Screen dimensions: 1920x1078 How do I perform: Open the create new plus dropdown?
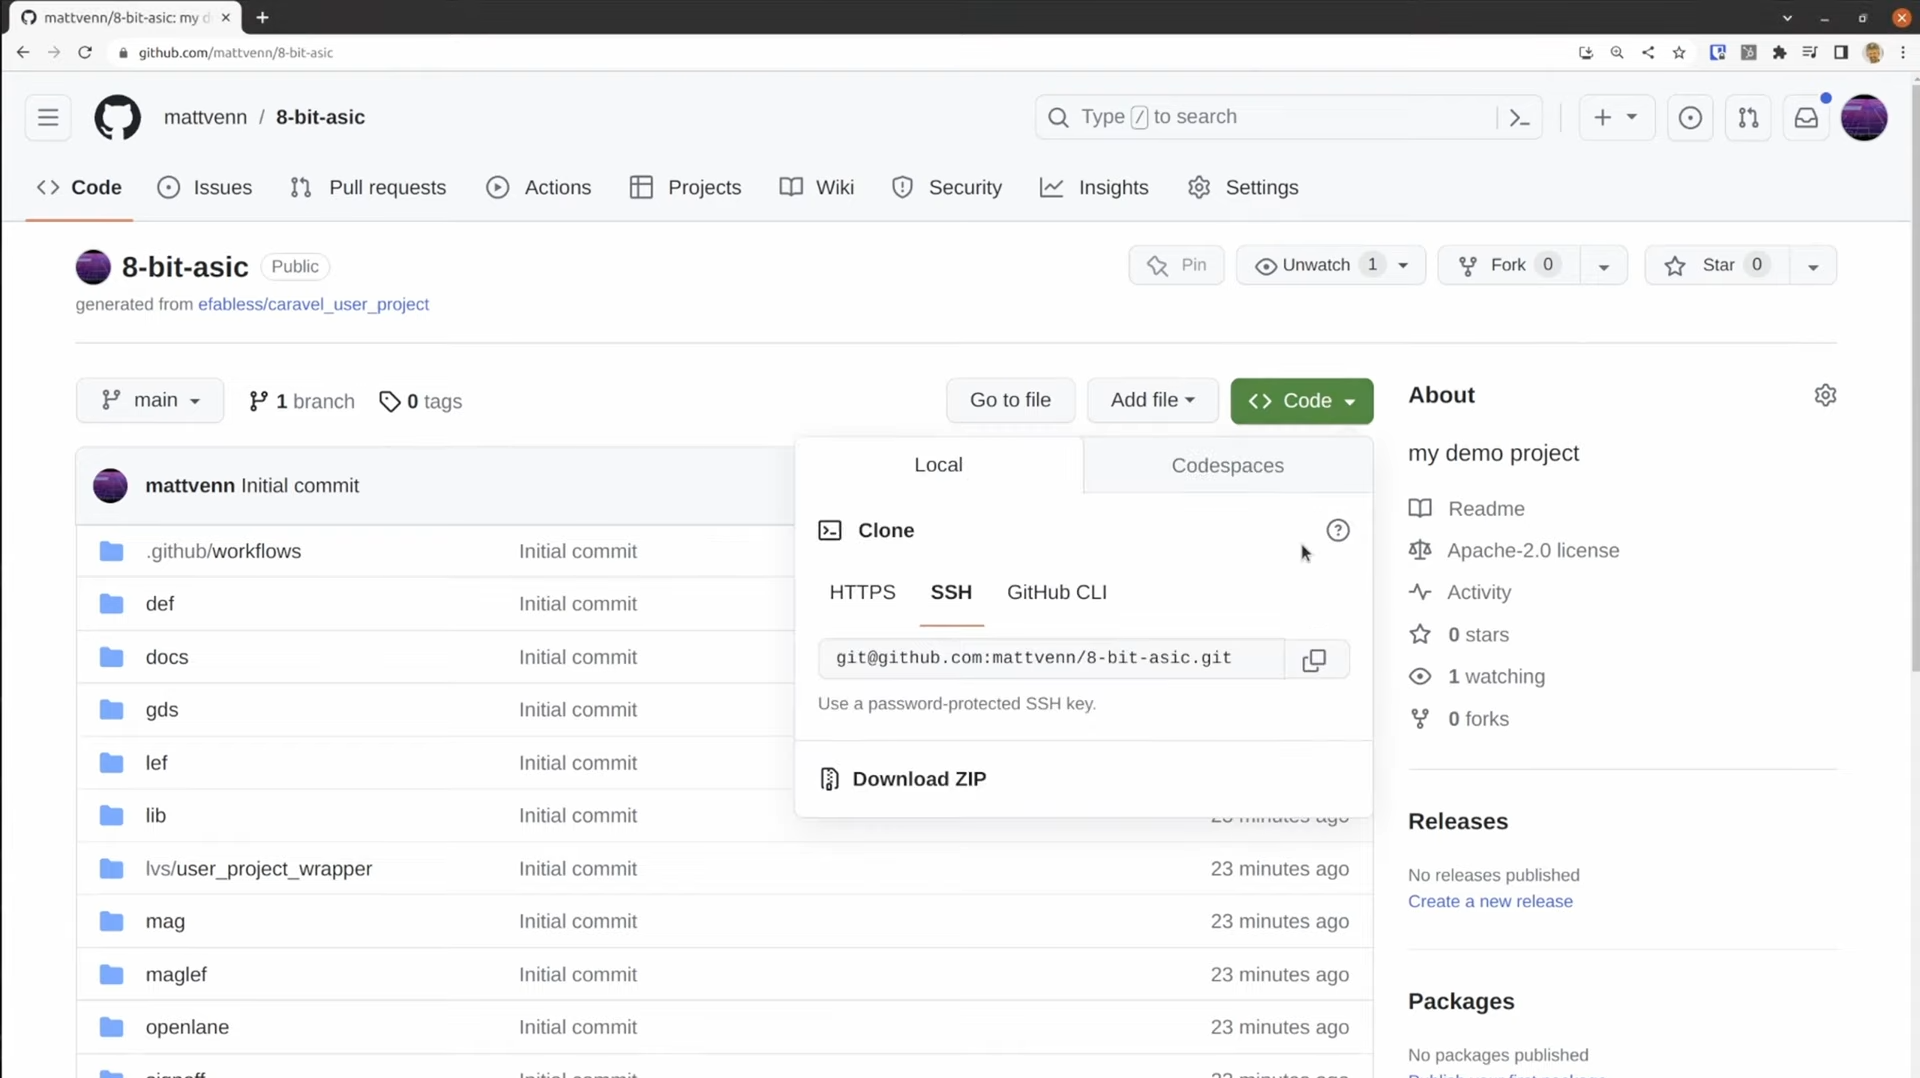(x=1616, y=117)
